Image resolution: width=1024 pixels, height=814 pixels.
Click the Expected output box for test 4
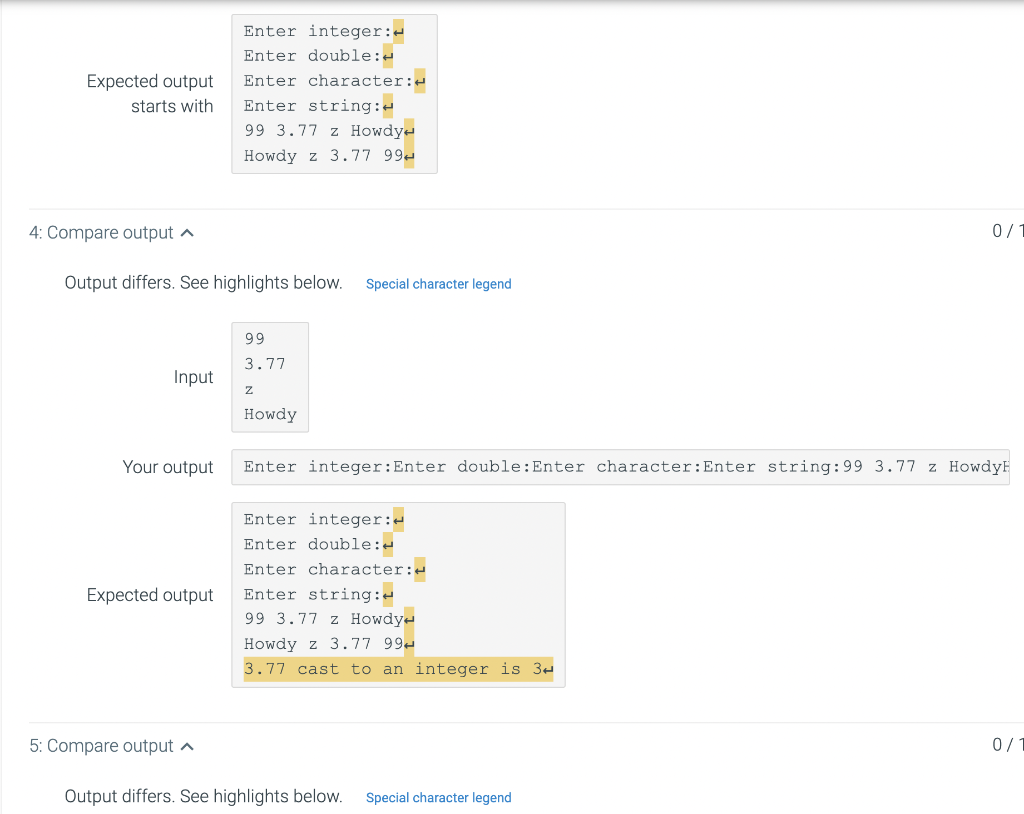point(398,594)
